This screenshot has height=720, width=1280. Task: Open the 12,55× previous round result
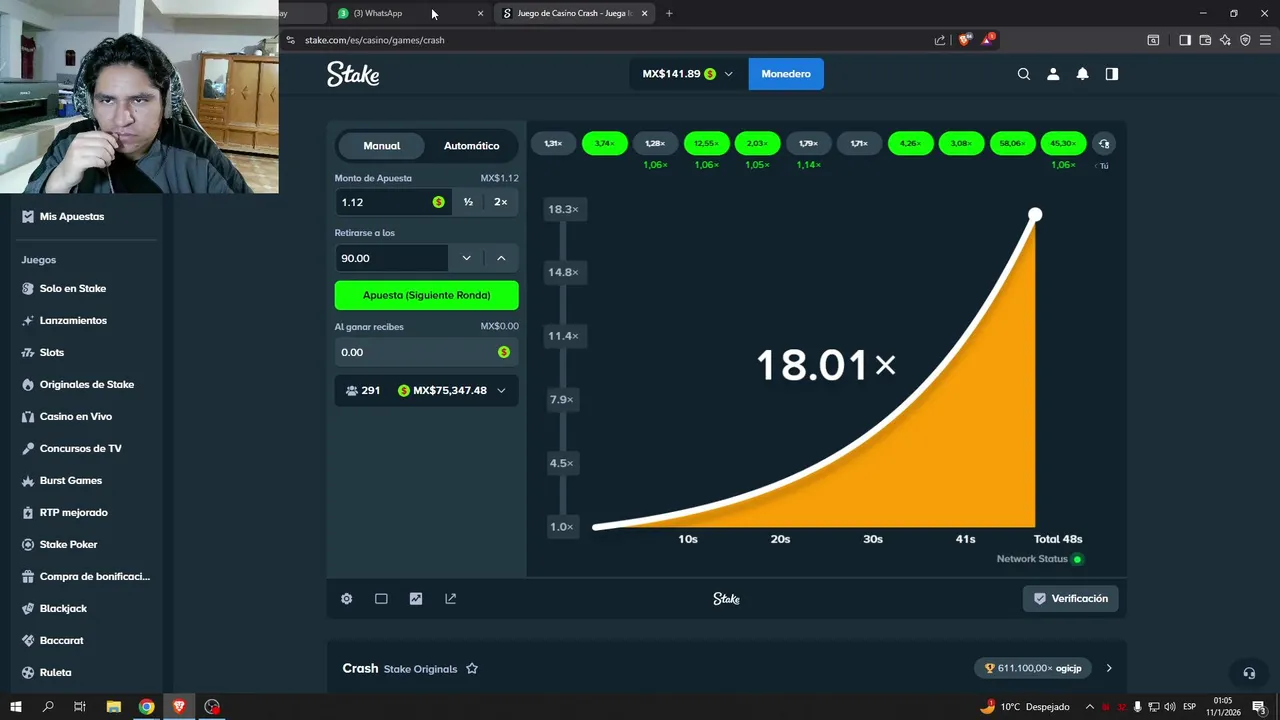(x=706, y=144)
